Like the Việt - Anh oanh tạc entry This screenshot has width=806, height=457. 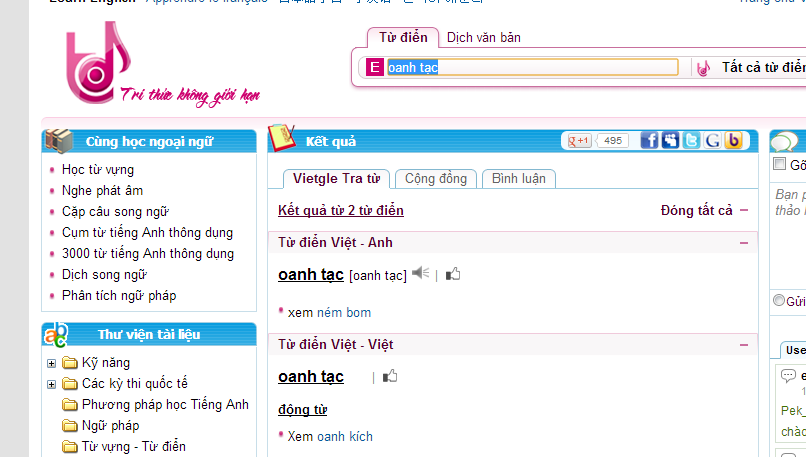point(453,275)
